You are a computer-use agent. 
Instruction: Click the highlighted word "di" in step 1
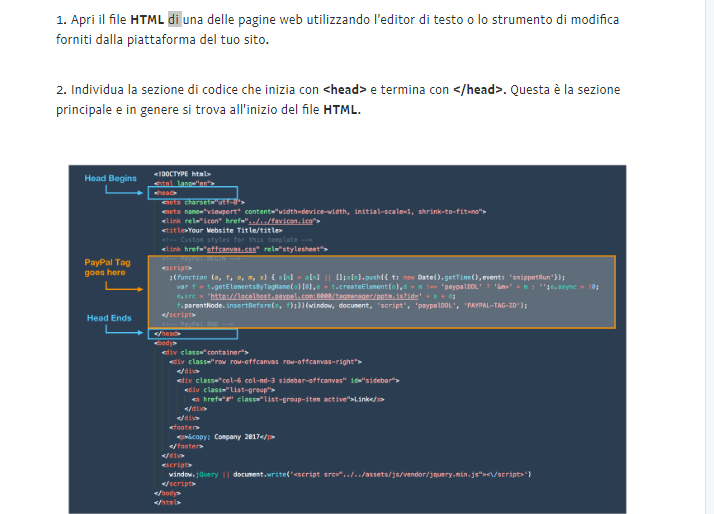pos(174,20)
